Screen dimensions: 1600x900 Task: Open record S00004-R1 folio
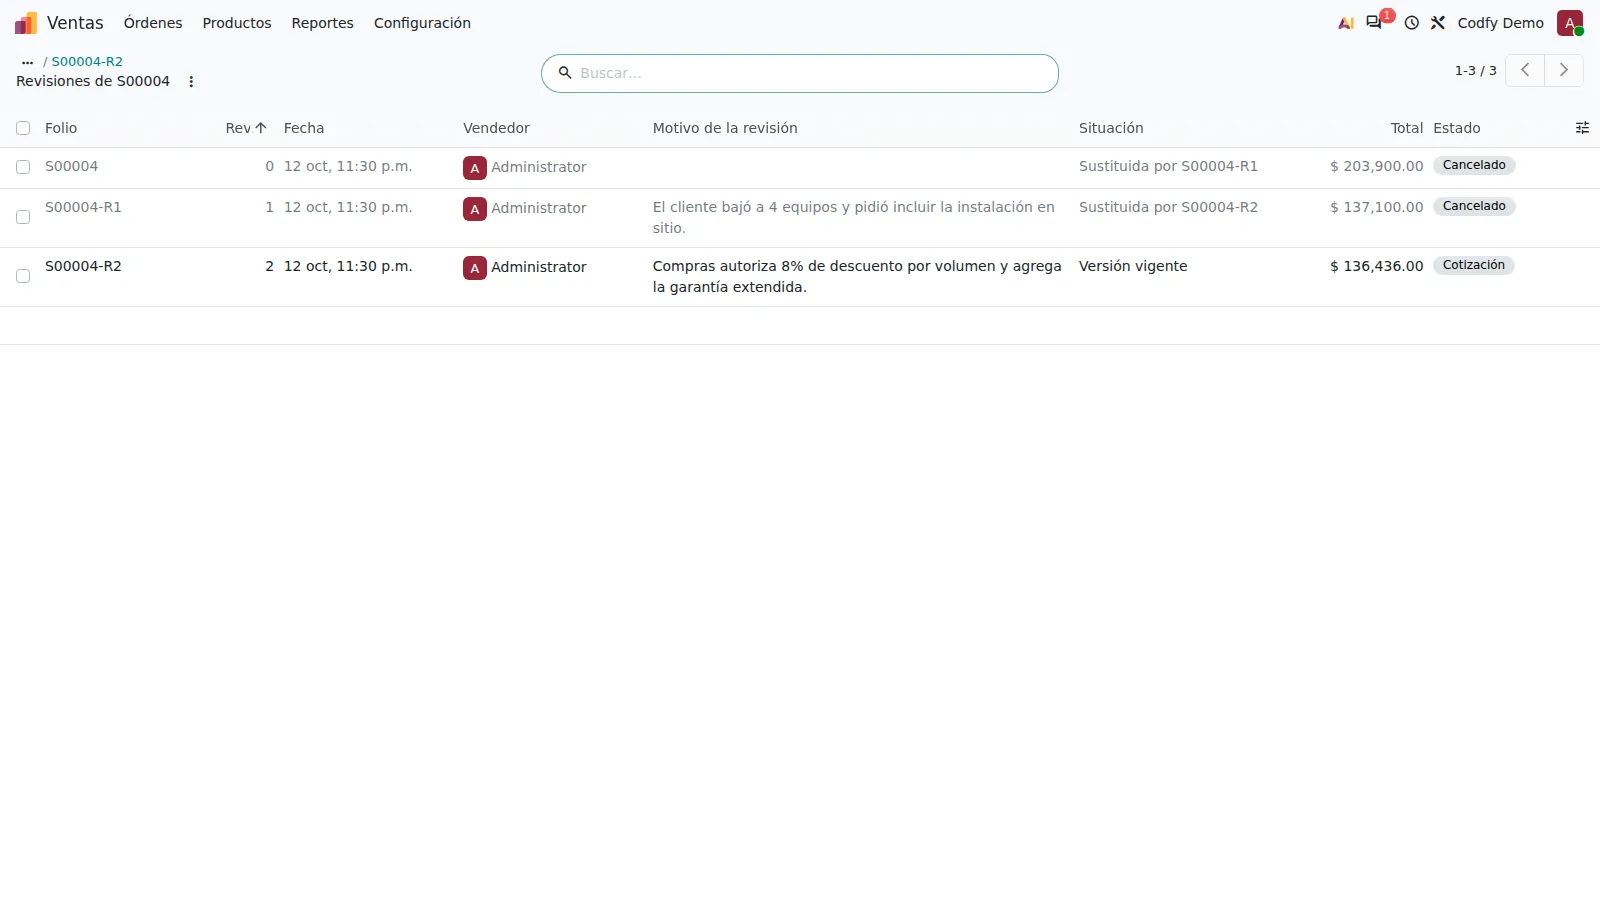tap(83, 207)
